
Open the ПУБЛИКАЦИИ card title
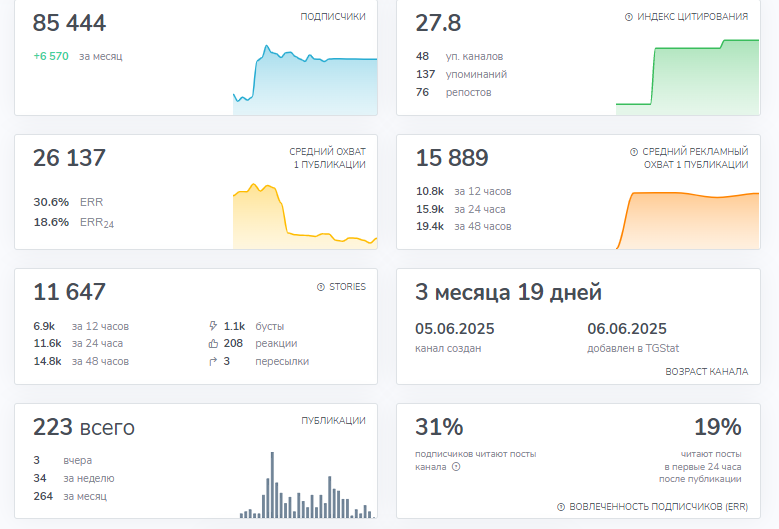pos(333,420)
